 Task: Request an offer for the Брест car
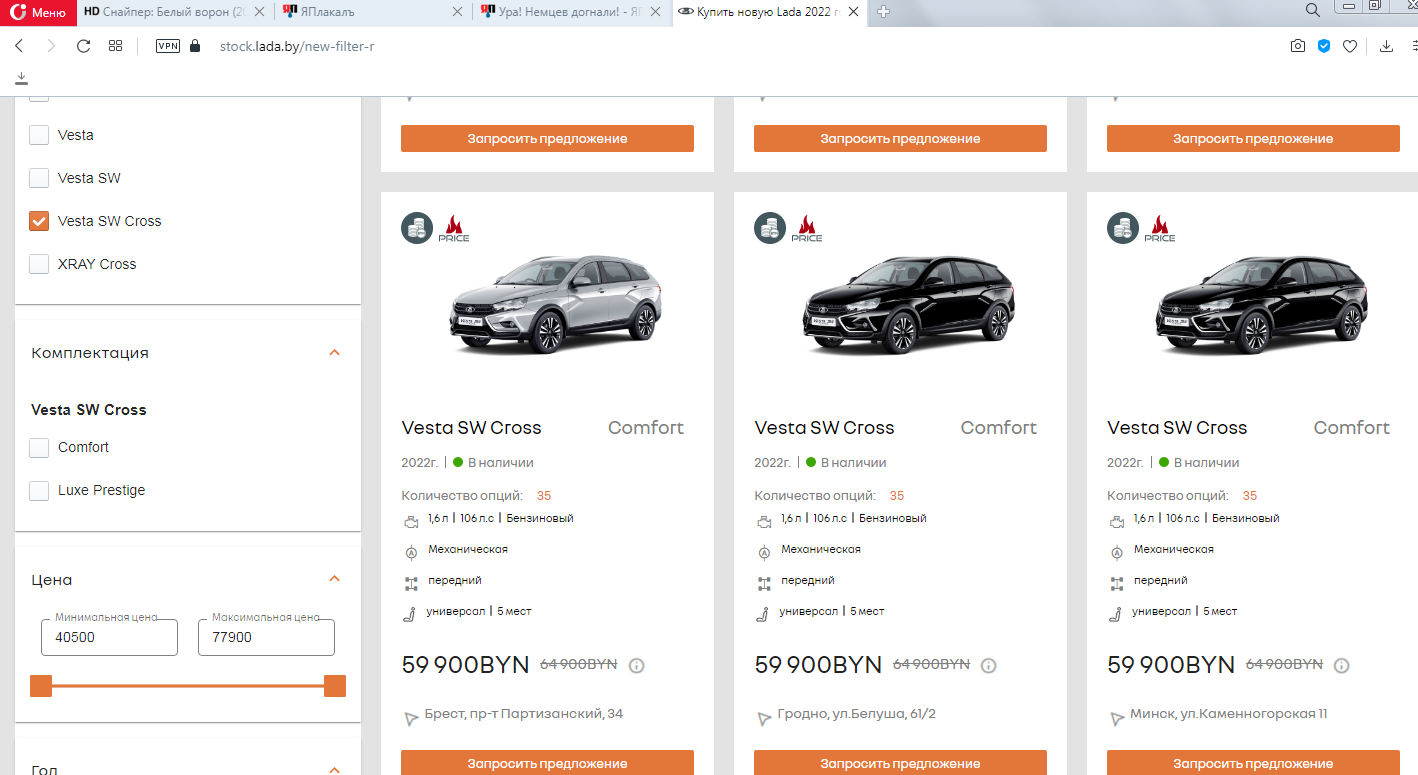[x=547, y=763]
